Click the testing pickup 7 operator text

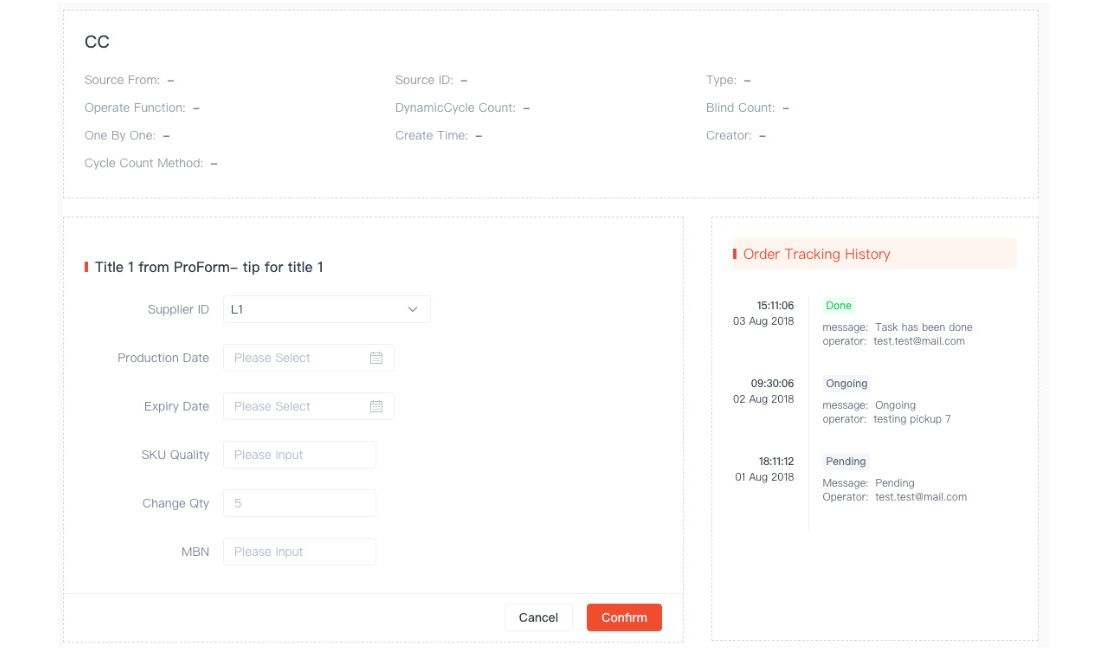click(911, 419)
